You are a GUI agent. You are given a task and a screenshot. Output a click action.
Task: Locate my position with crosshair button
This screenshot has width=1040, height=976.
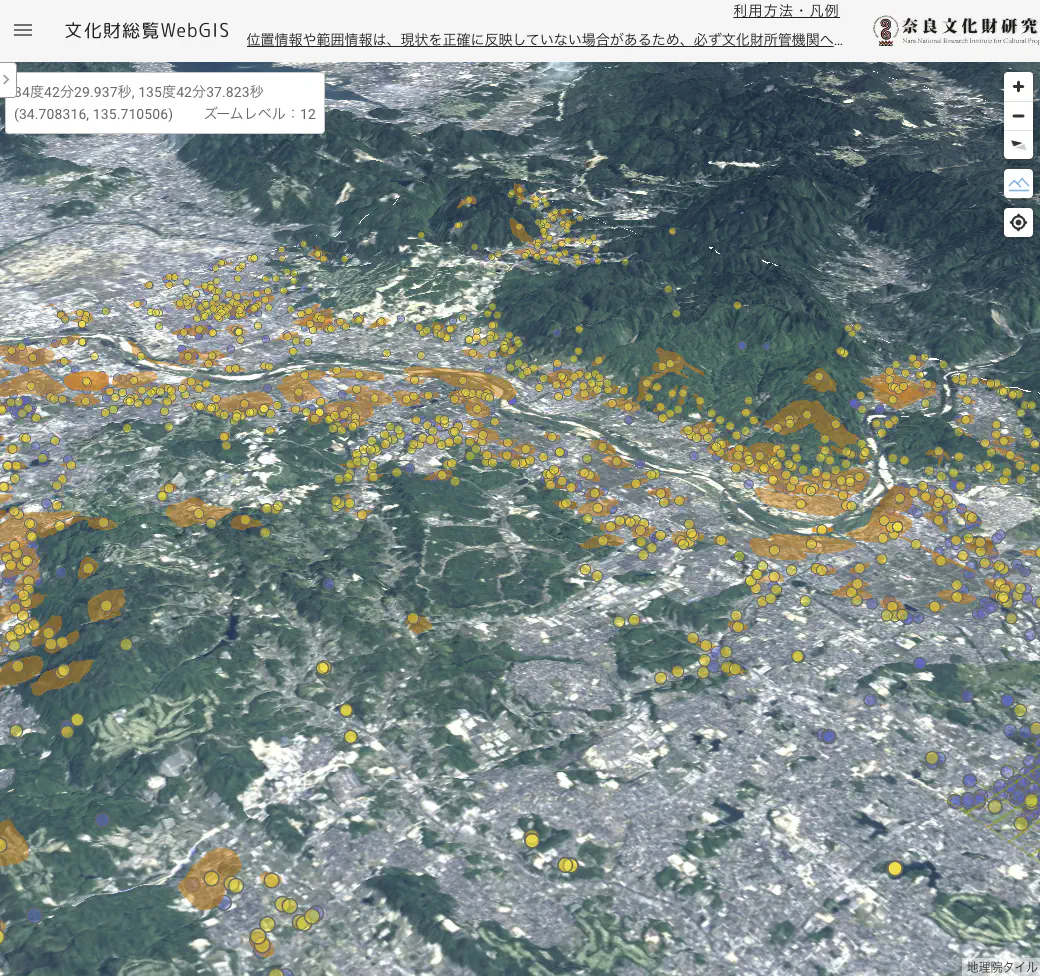coord(1018,223)
